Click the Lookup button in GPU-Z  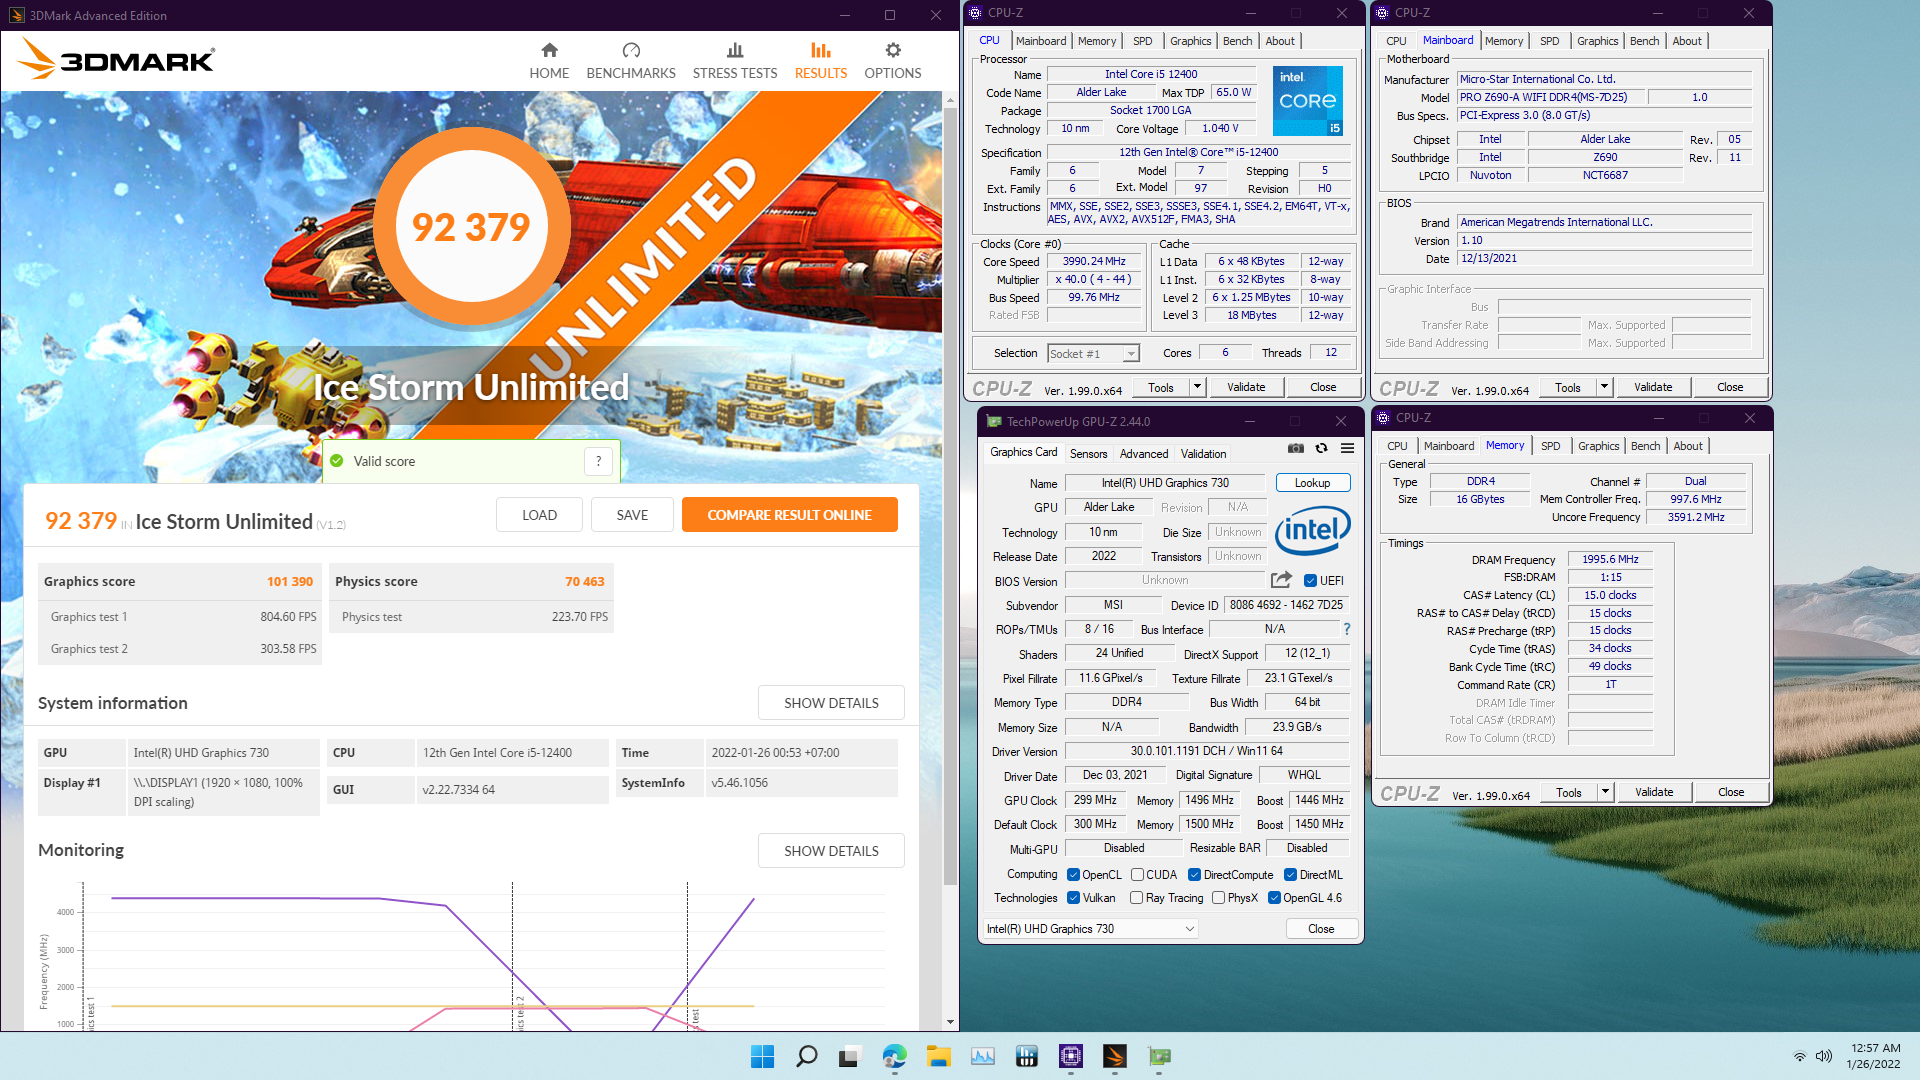(1312, 483)
